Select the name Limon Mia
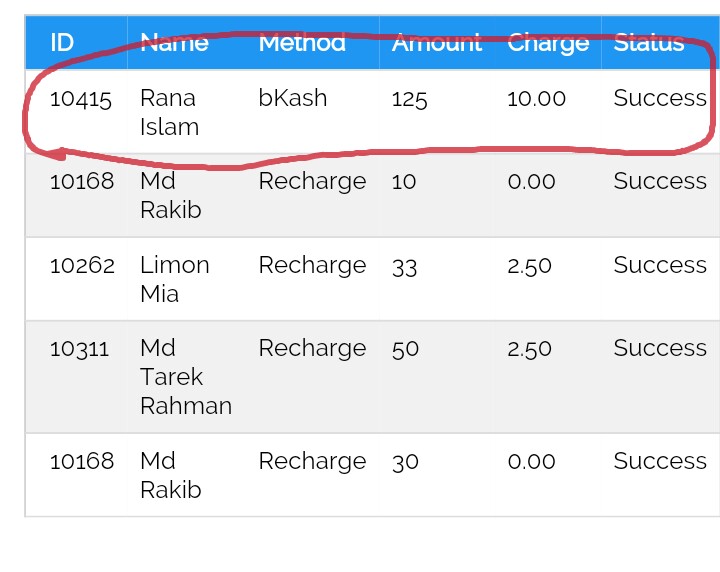 (x=174, y=279)
